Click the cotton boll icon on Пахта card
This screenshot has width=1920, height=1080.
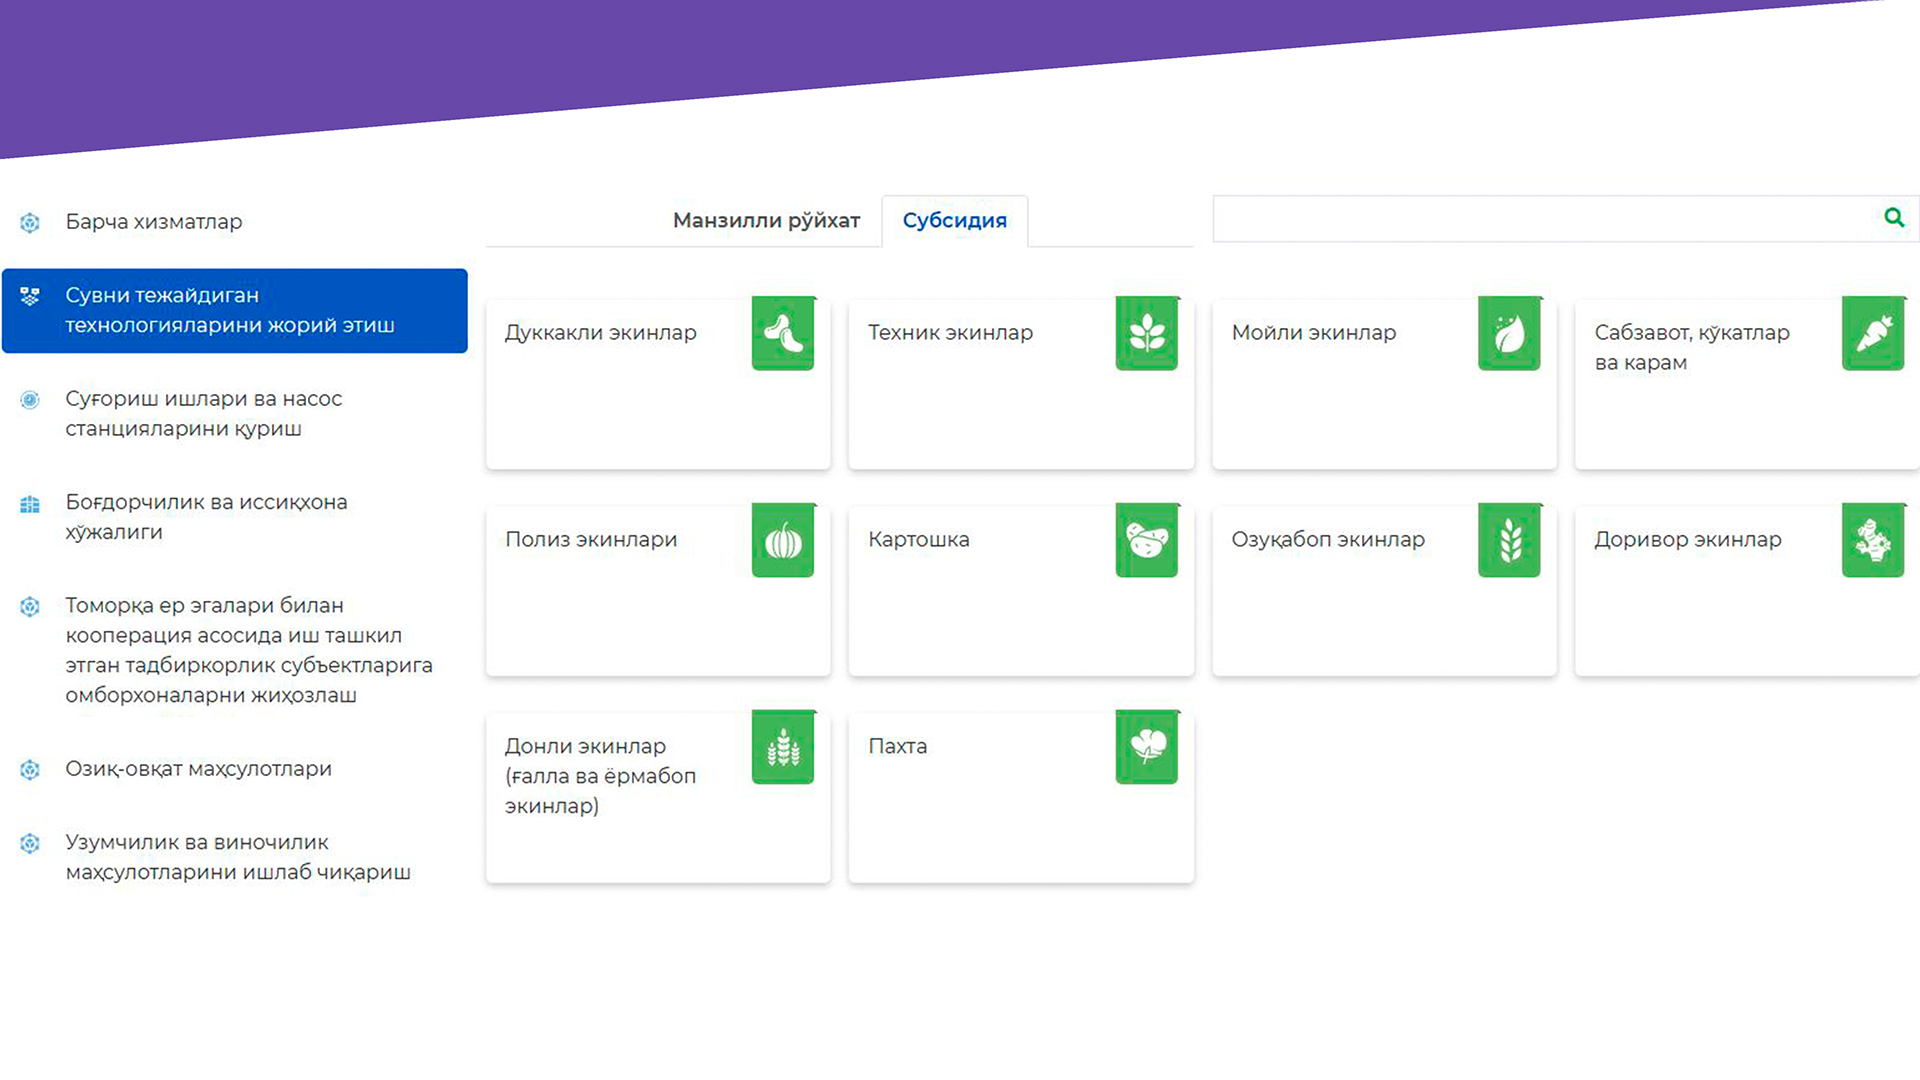click(x=1147, y=748)
